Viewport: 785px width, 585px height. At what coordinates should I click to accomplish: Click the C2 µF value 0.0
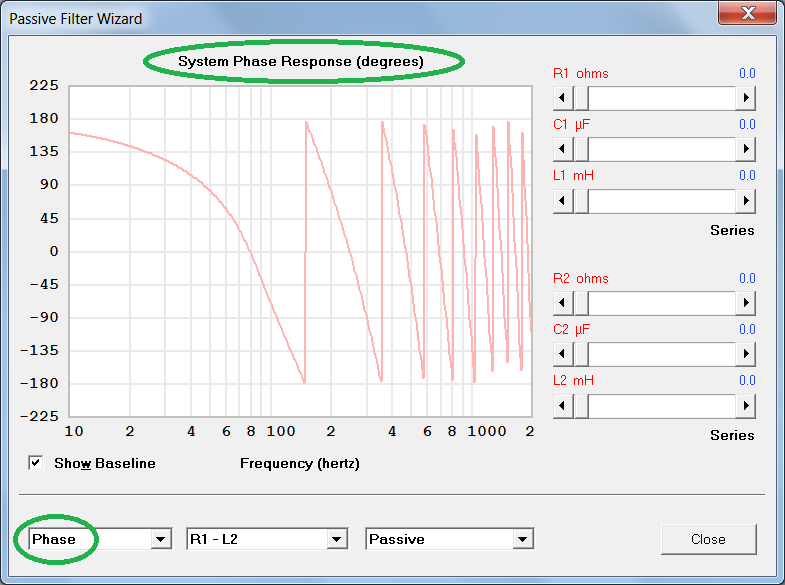pos(747,329)
